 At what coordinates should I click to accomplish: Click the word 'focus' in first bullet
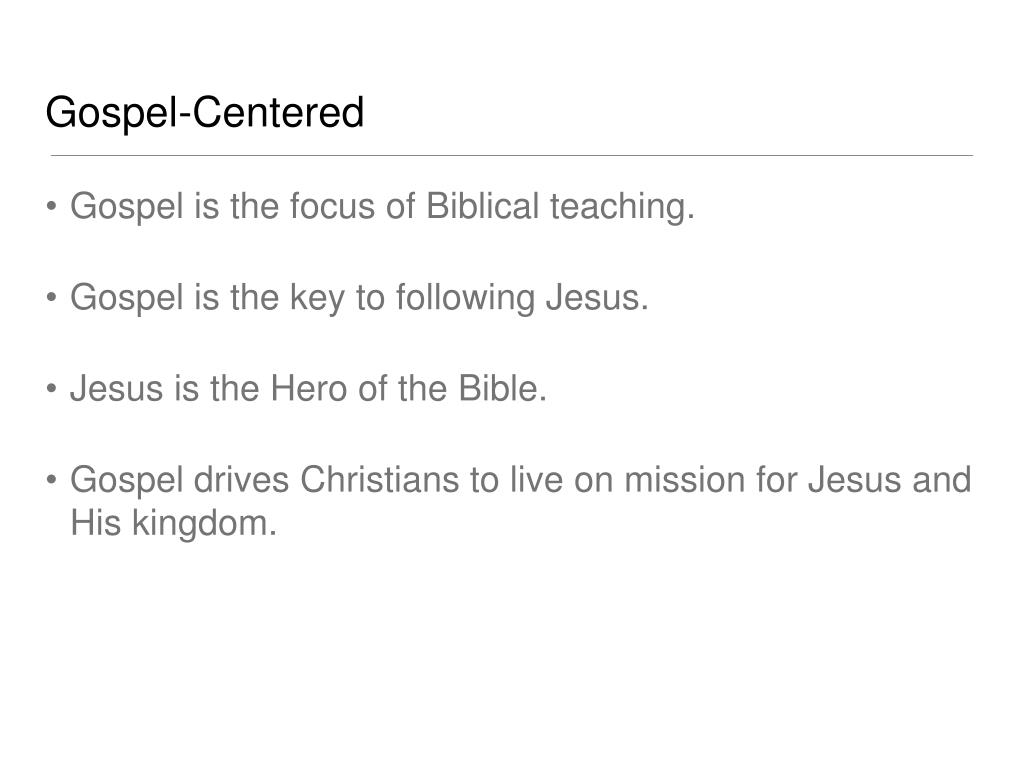tap(332, 206)
